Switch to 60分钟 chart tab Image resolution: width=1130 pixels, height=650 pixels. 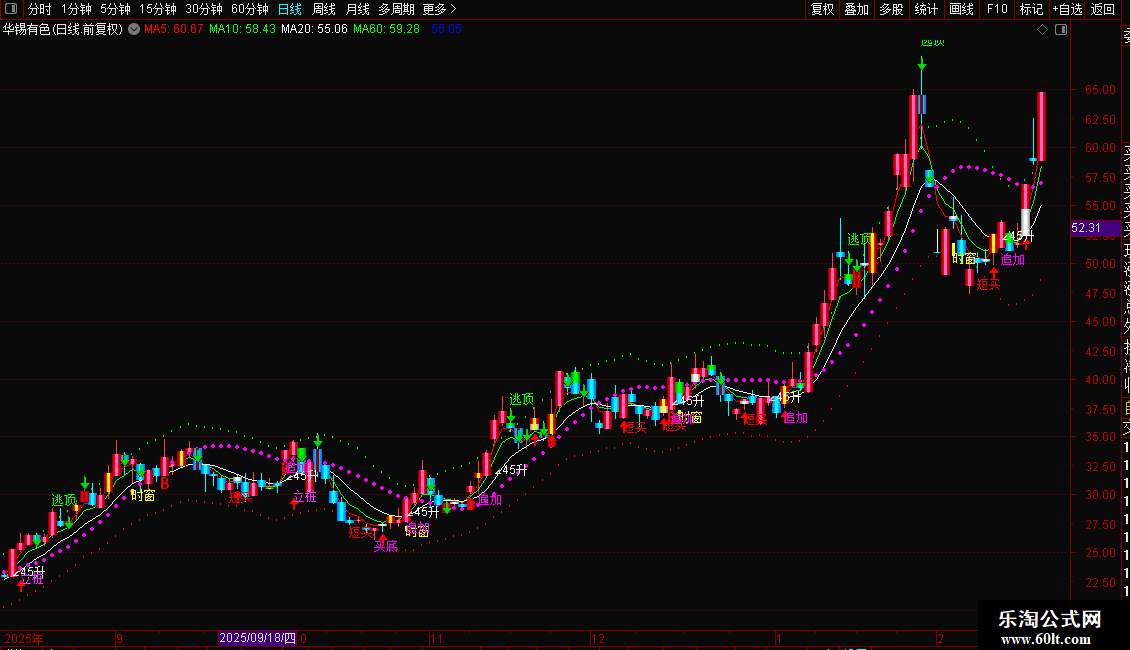(250, 9)
